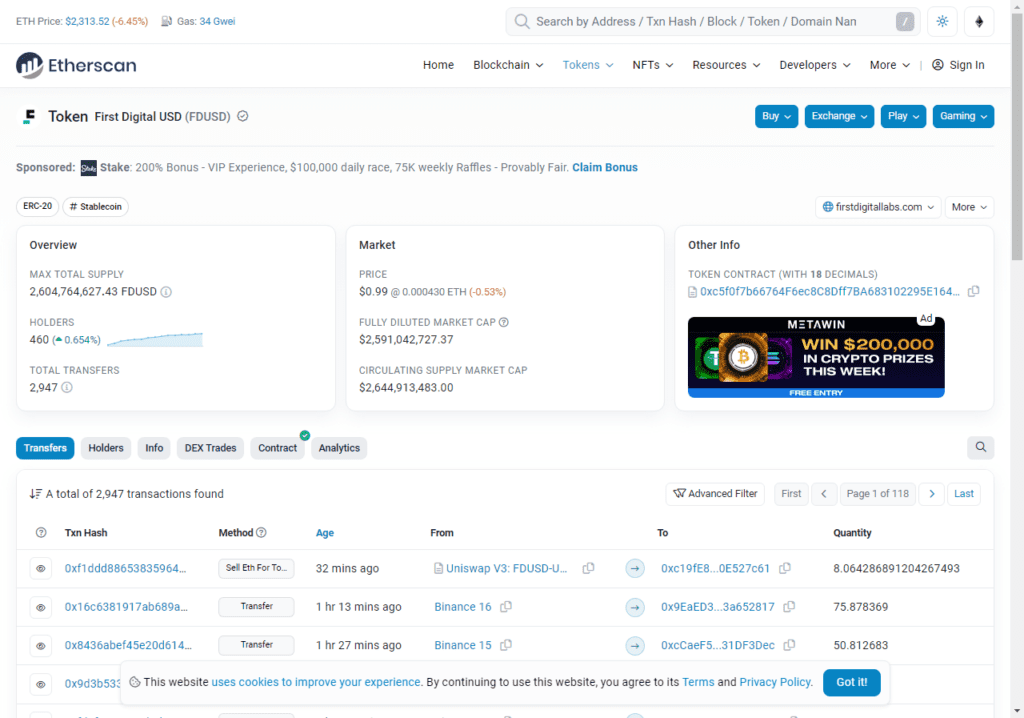This screenshot has height=718, width=1024.
Task: Jump to the Last page of transfers
Action: pyautogui.click(x=963, y=494)
